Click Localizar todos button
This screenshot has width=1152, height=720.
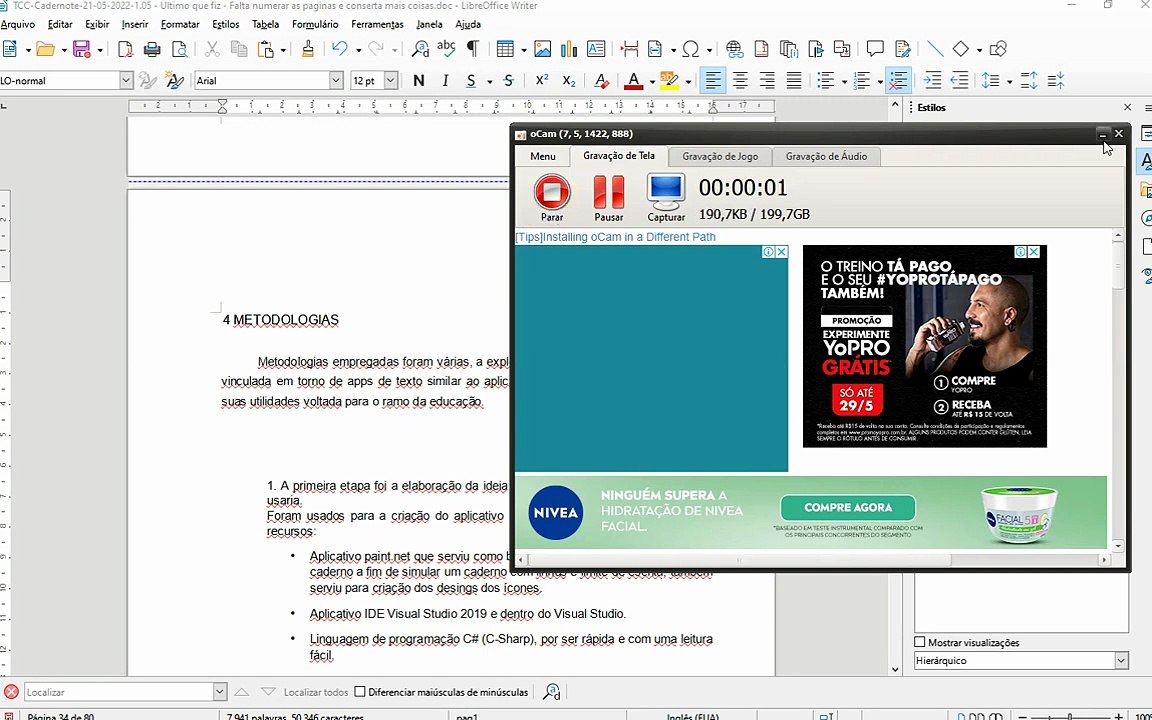(316, 692)
